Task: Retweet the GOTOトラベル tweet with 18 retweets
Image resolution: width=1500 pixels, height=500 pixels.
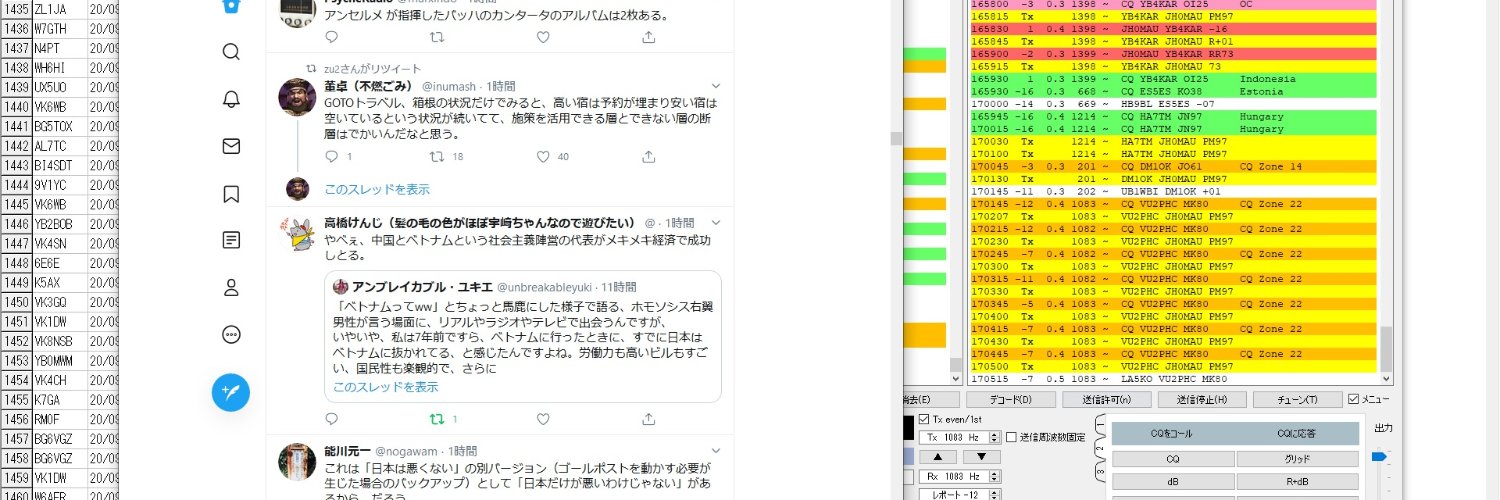Action: (x=437, y=157)
